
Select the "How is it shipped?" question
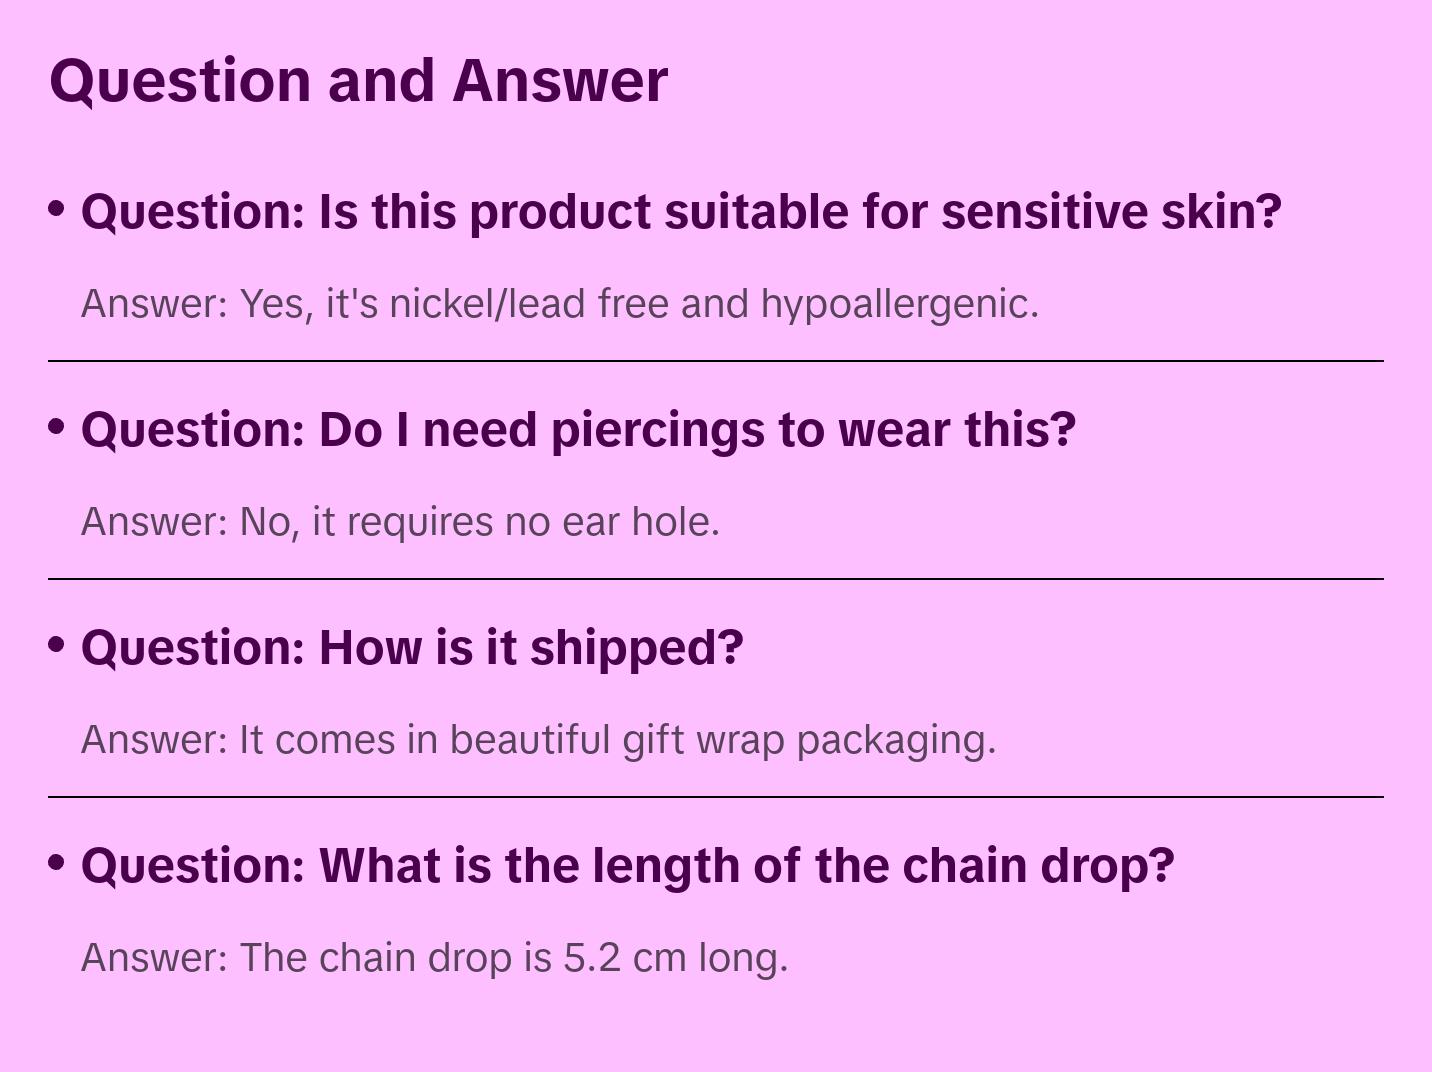[x=412, y=648]
